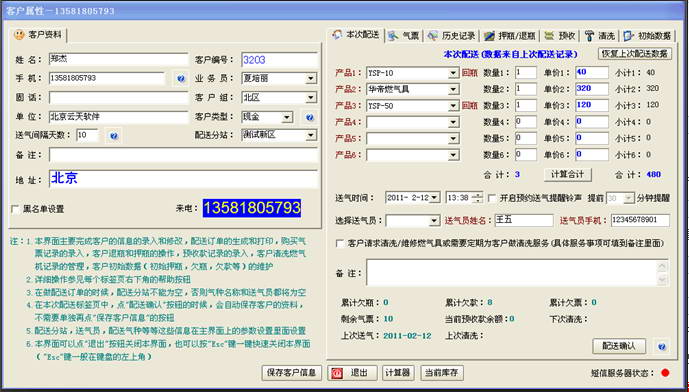This screenshot has height=392, width=689.
Task: Expand the empty 产品4 dropdown
Action: [453, 122]
